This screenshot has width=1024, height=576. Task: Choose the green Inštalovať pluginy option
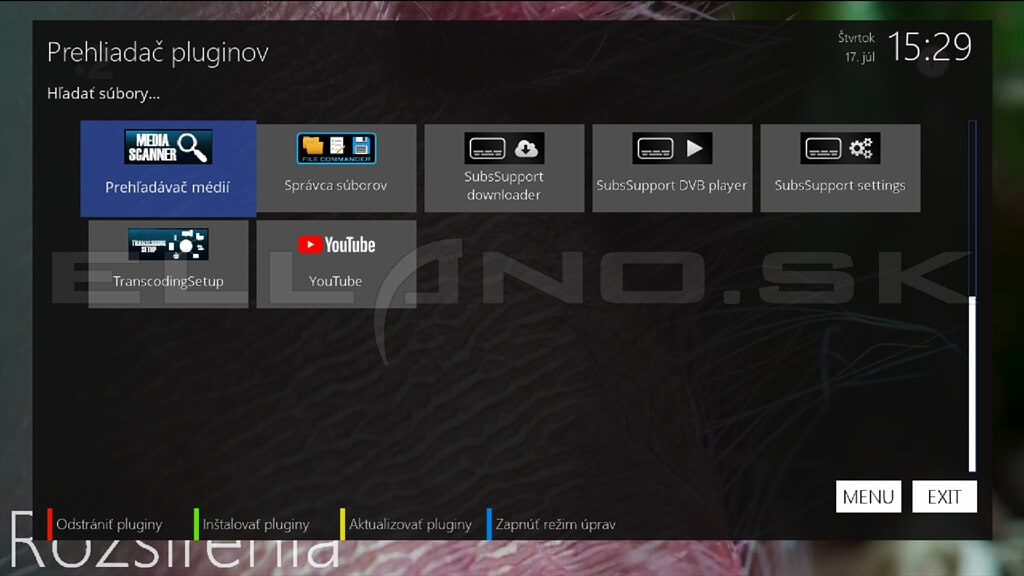pos(255,524)
